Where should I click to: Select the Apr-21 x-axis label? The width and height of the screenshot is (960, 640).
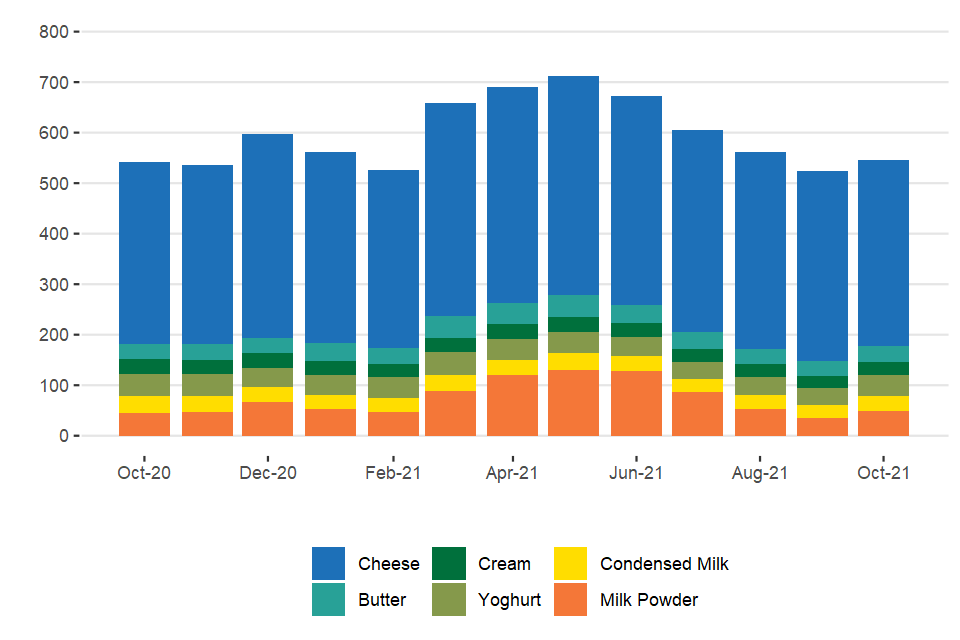(513, 473)
